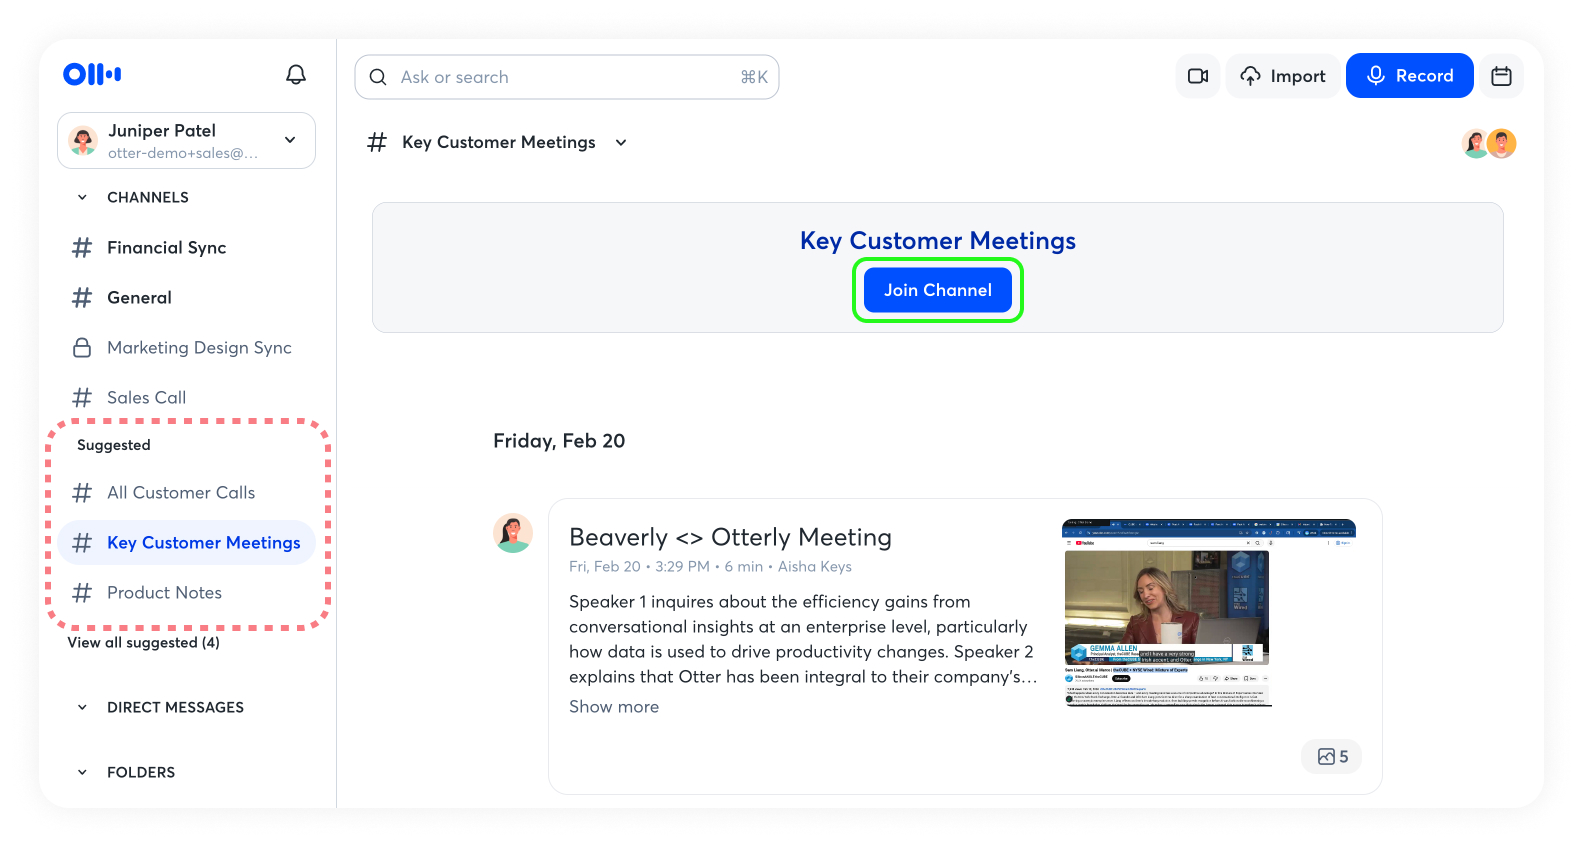Expand the Direct Messages section
1583x847 pixels.
coord(83,708)
